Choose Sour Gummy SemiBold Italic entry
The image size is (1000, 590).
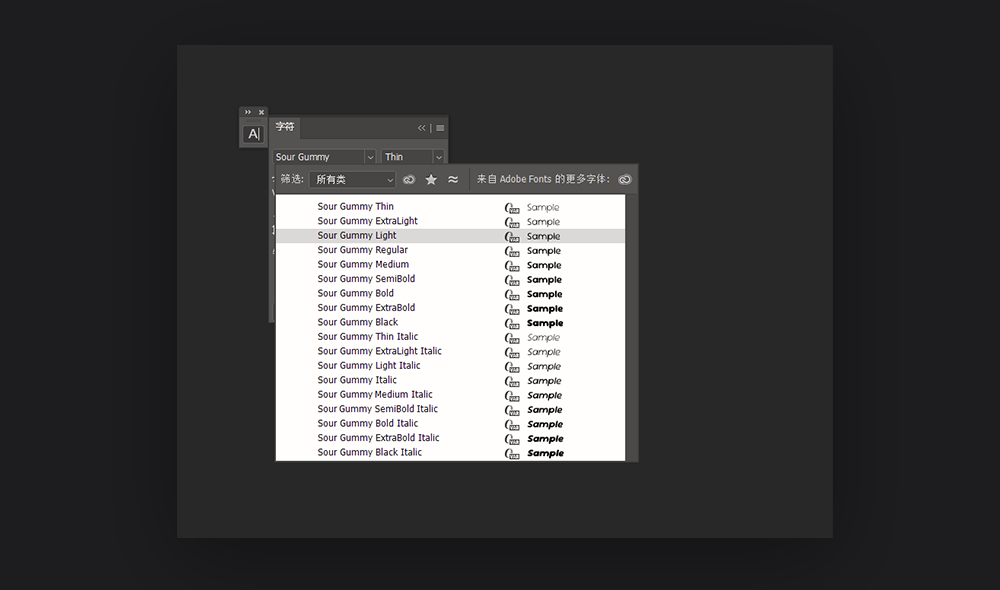tap(450, 409)
